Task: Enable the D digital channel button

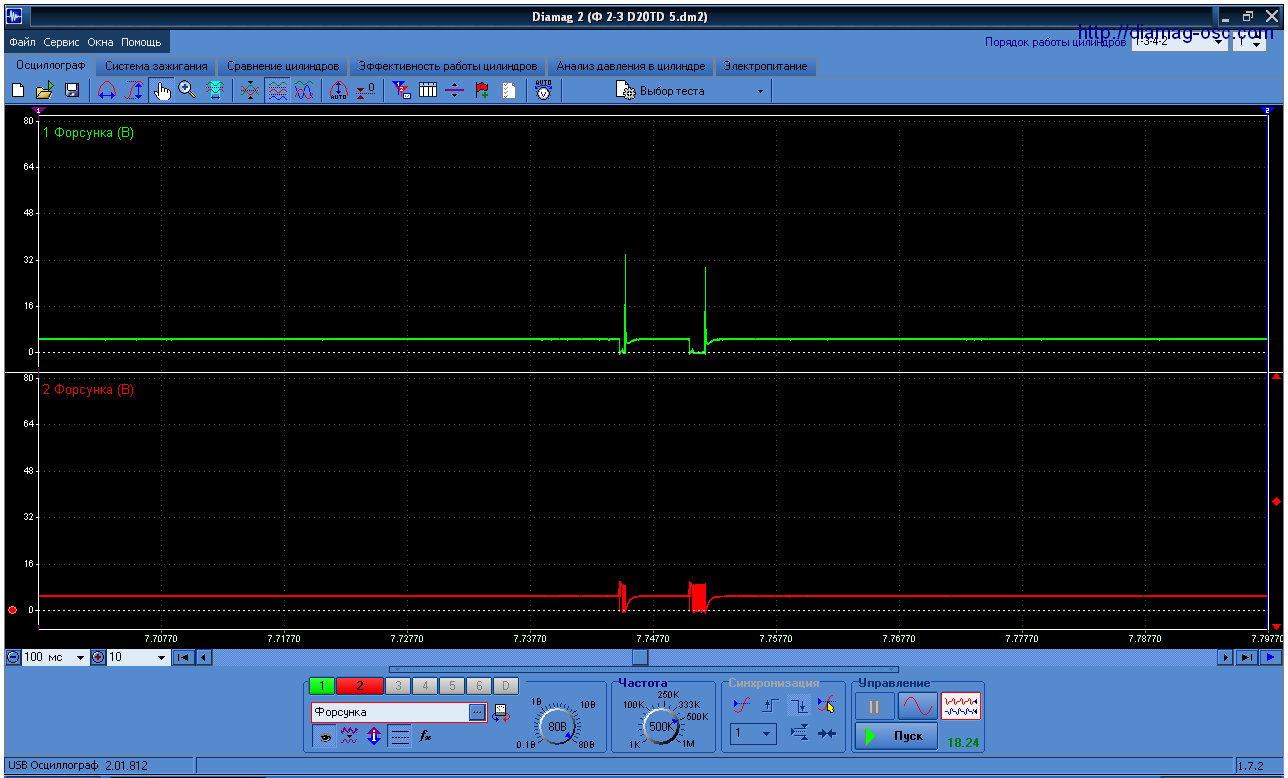Action: (506, 686)
